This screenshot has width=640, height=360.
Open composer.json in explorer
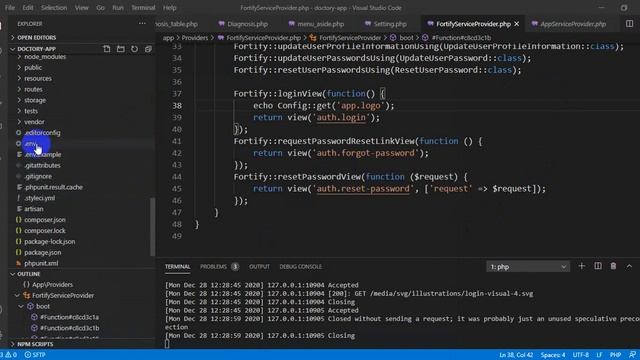(44, 220)
